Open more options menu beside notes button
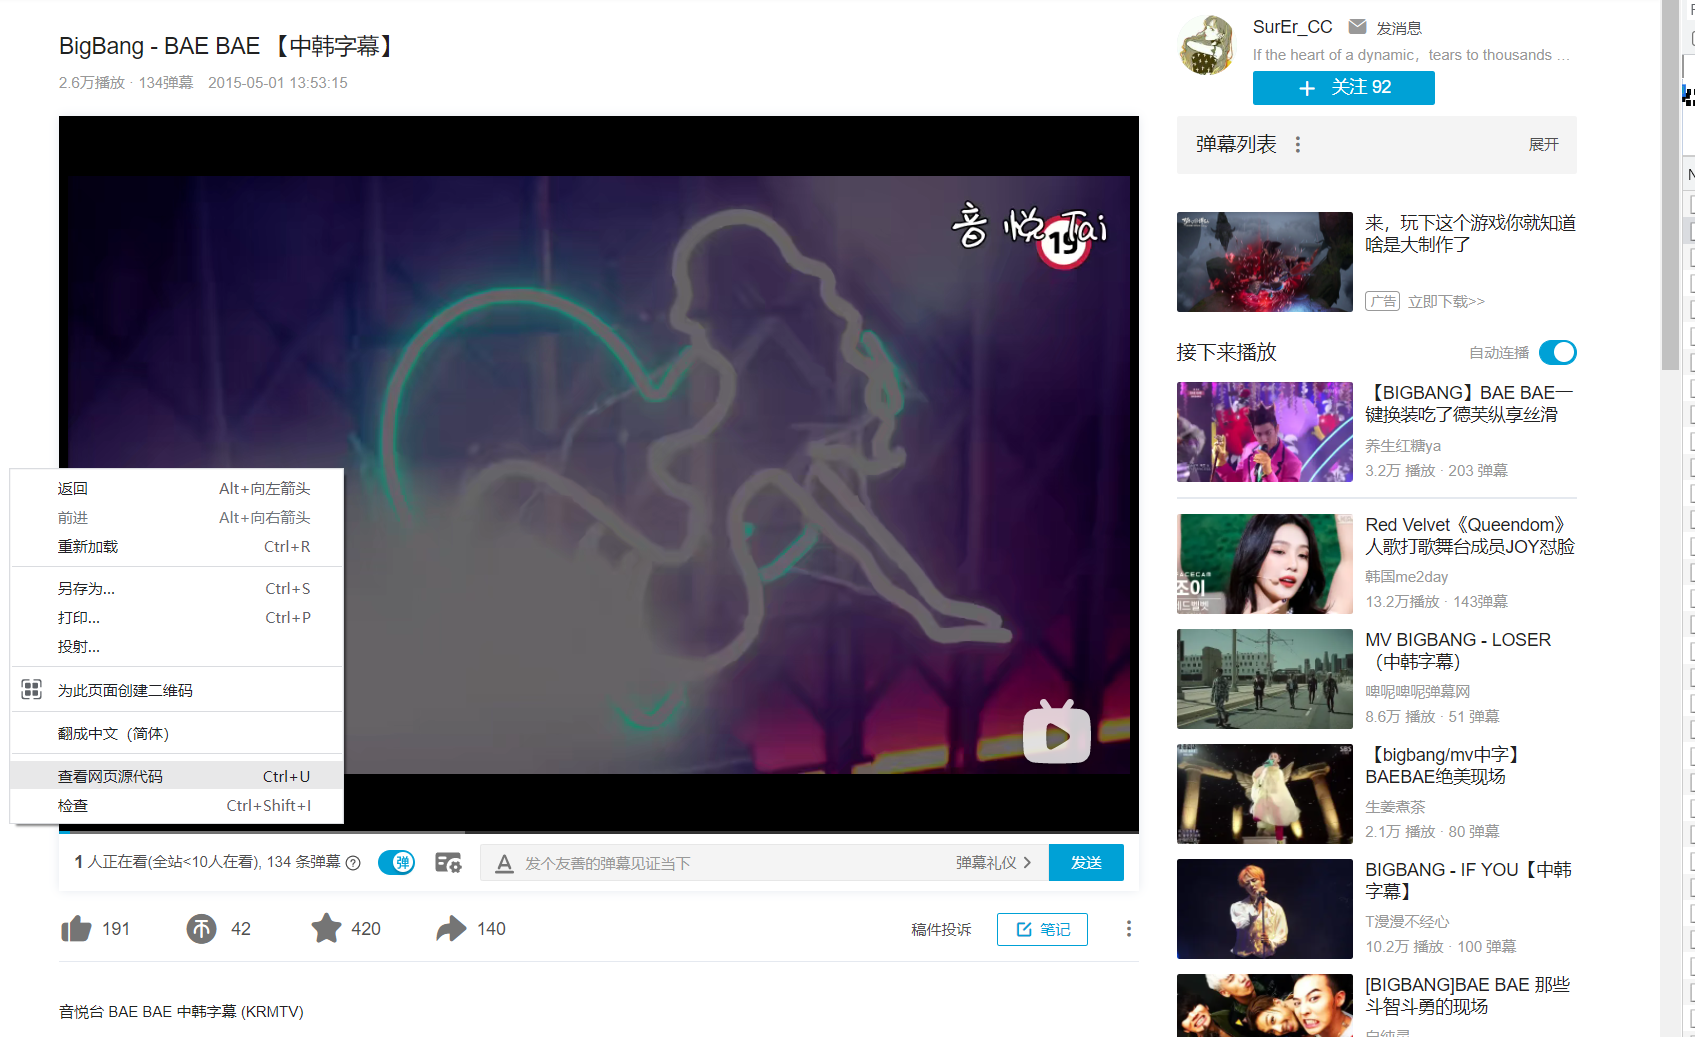This screenshot has height=1037, width=1695. point(1129,929)
